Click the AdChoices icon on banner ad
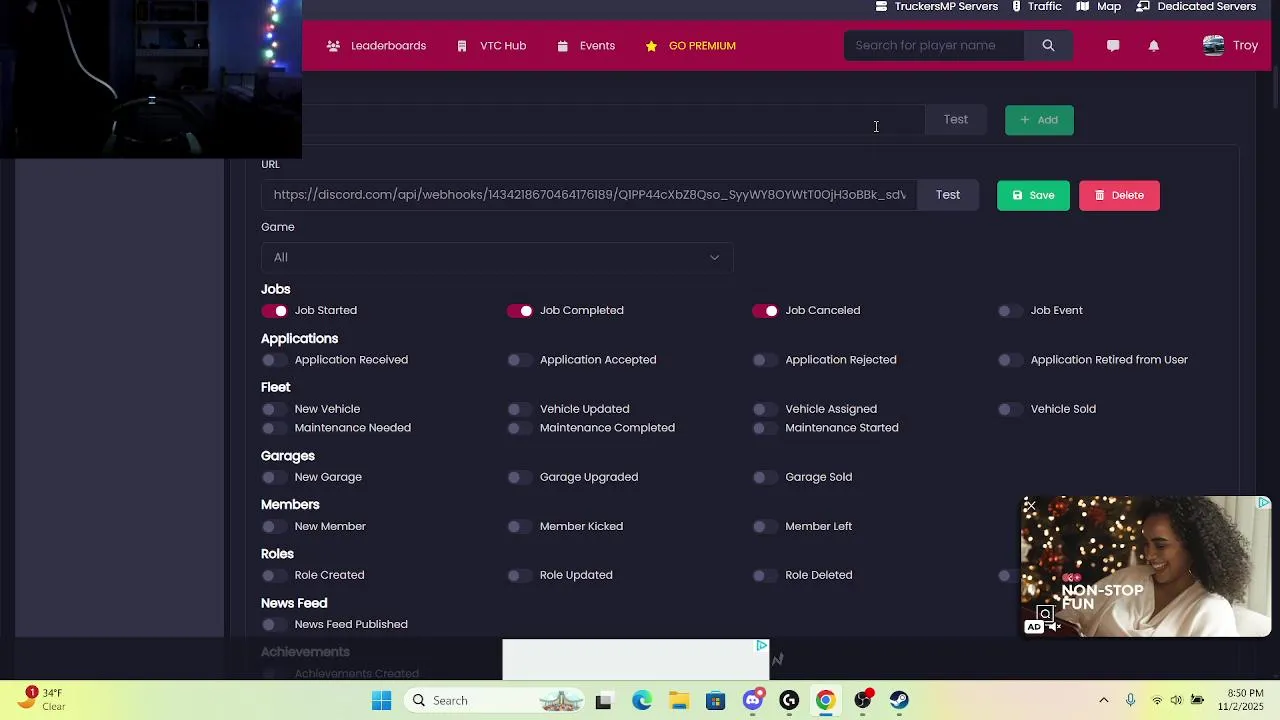This screenshot has width=1280, height=720. [762, 646]
